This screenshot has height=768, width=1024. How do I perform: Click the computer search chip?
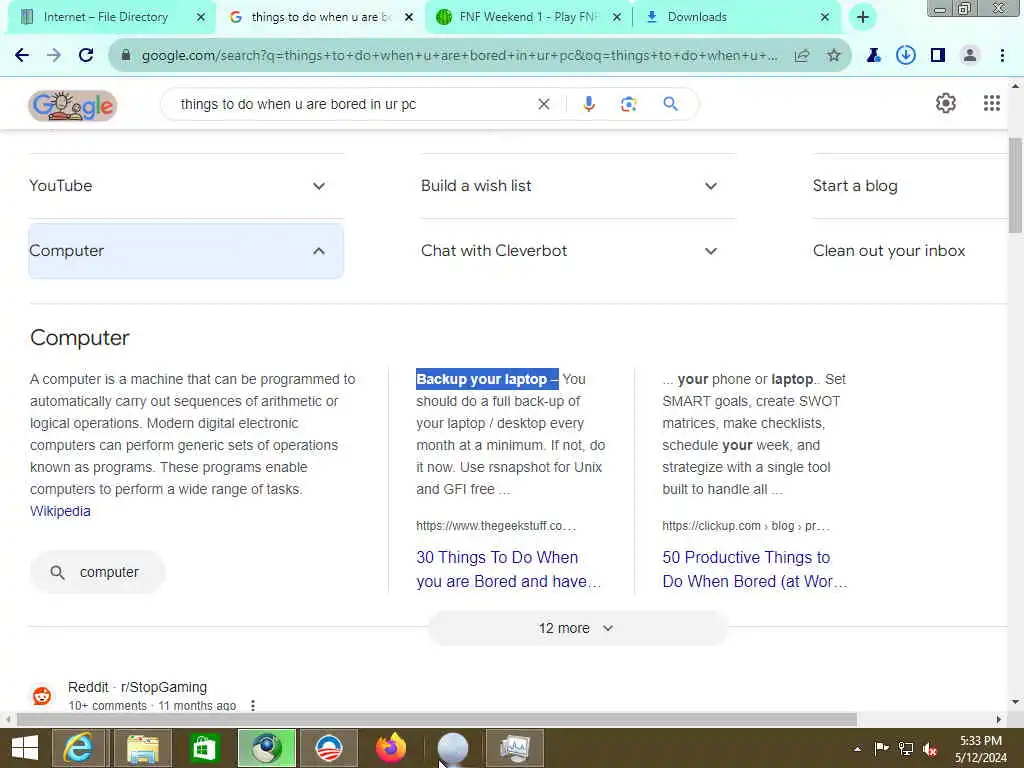click(x=97, y=572)
